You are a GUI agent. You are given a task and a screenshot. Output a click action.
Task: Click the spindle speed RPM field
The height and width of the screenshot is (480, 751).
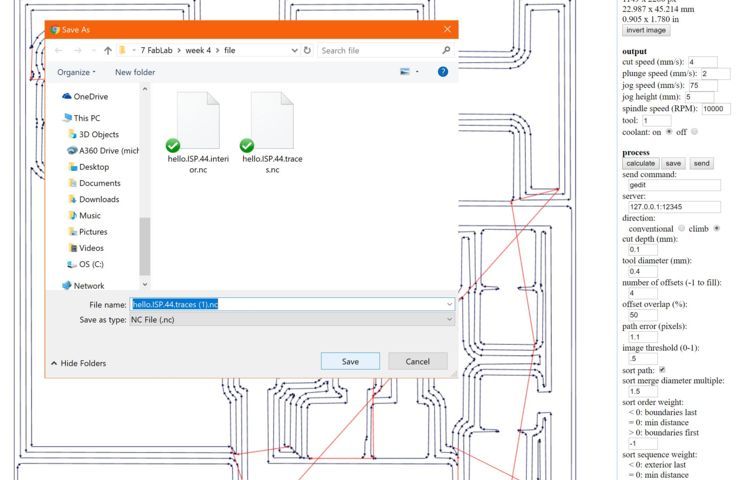(716, 109)
